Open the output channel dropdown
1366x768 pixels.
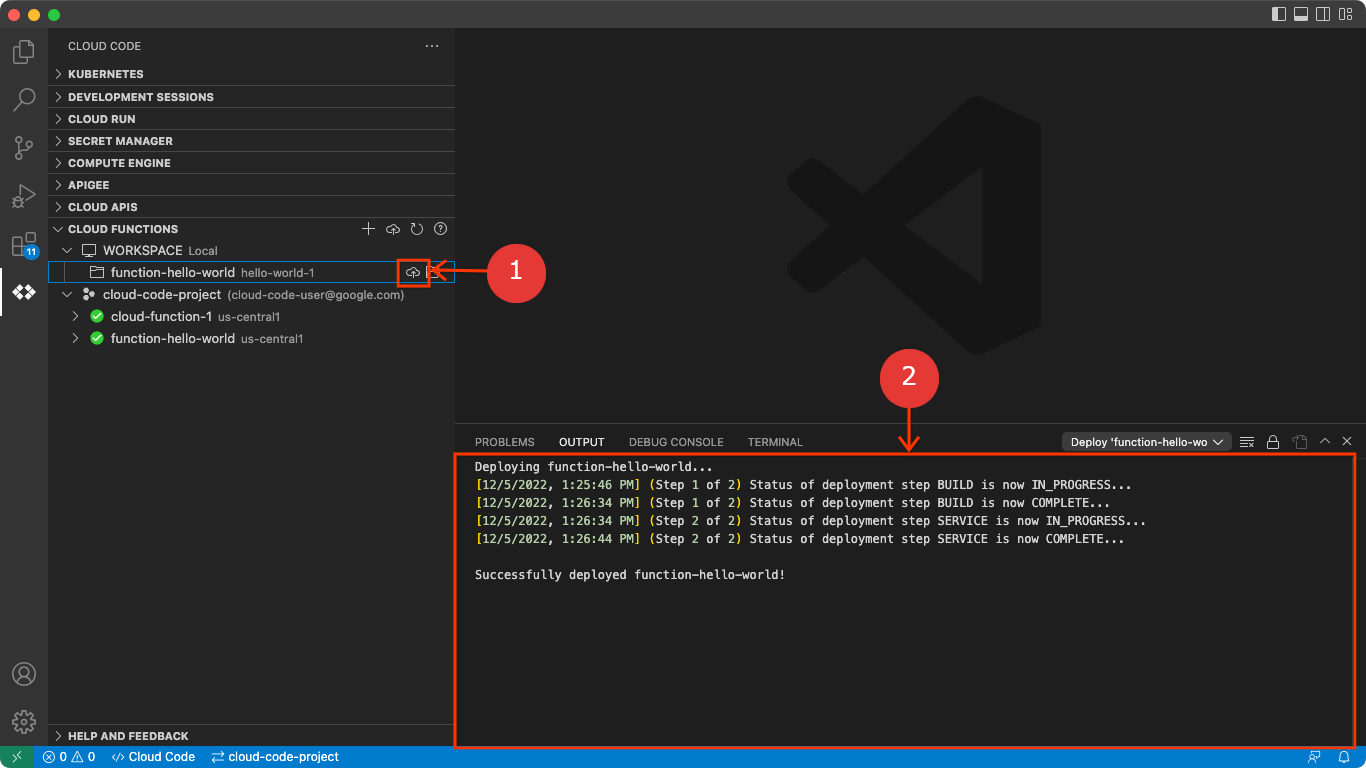tap(1146, 442)
